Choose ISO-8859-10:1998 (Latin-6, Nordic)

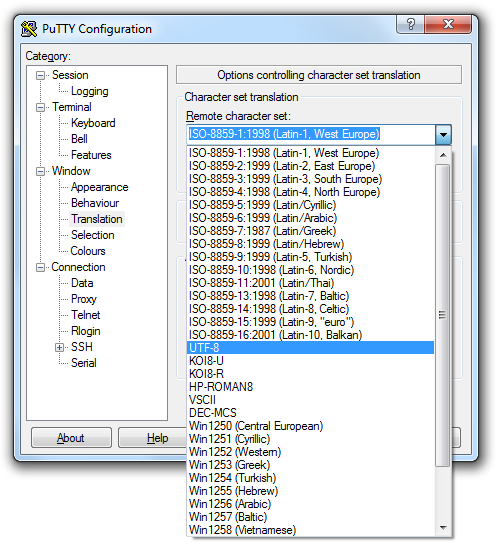tap(310, 270)
